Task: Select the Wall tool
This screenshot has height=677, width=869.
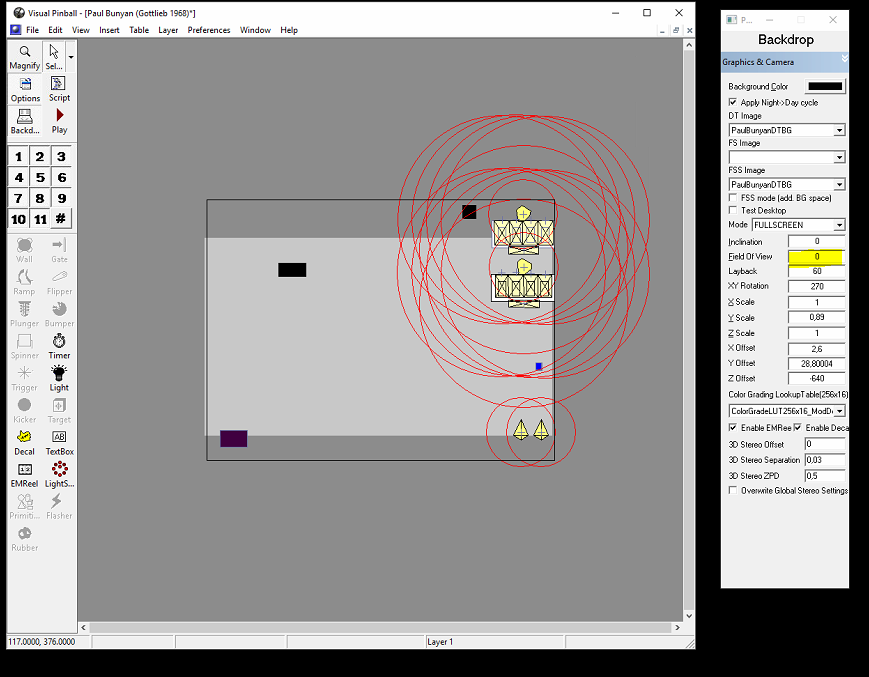Action: 24,250
